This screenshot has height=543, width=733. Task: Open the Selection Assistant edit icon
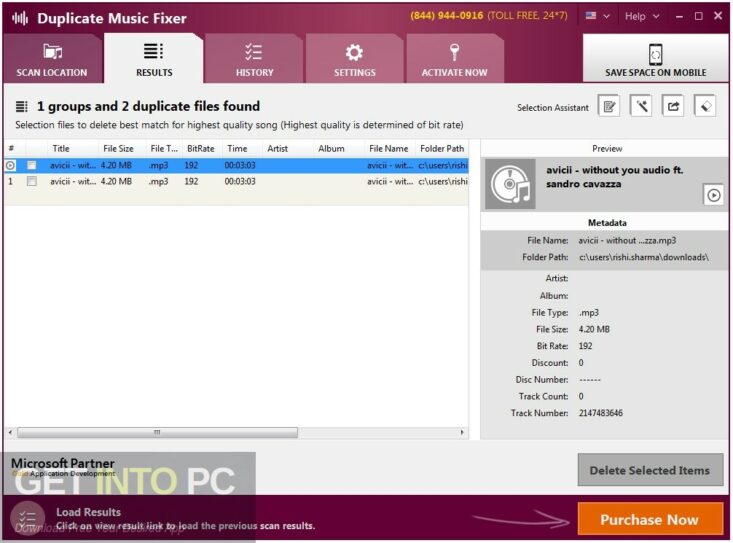pyautogui.click(x=609, y=107)
